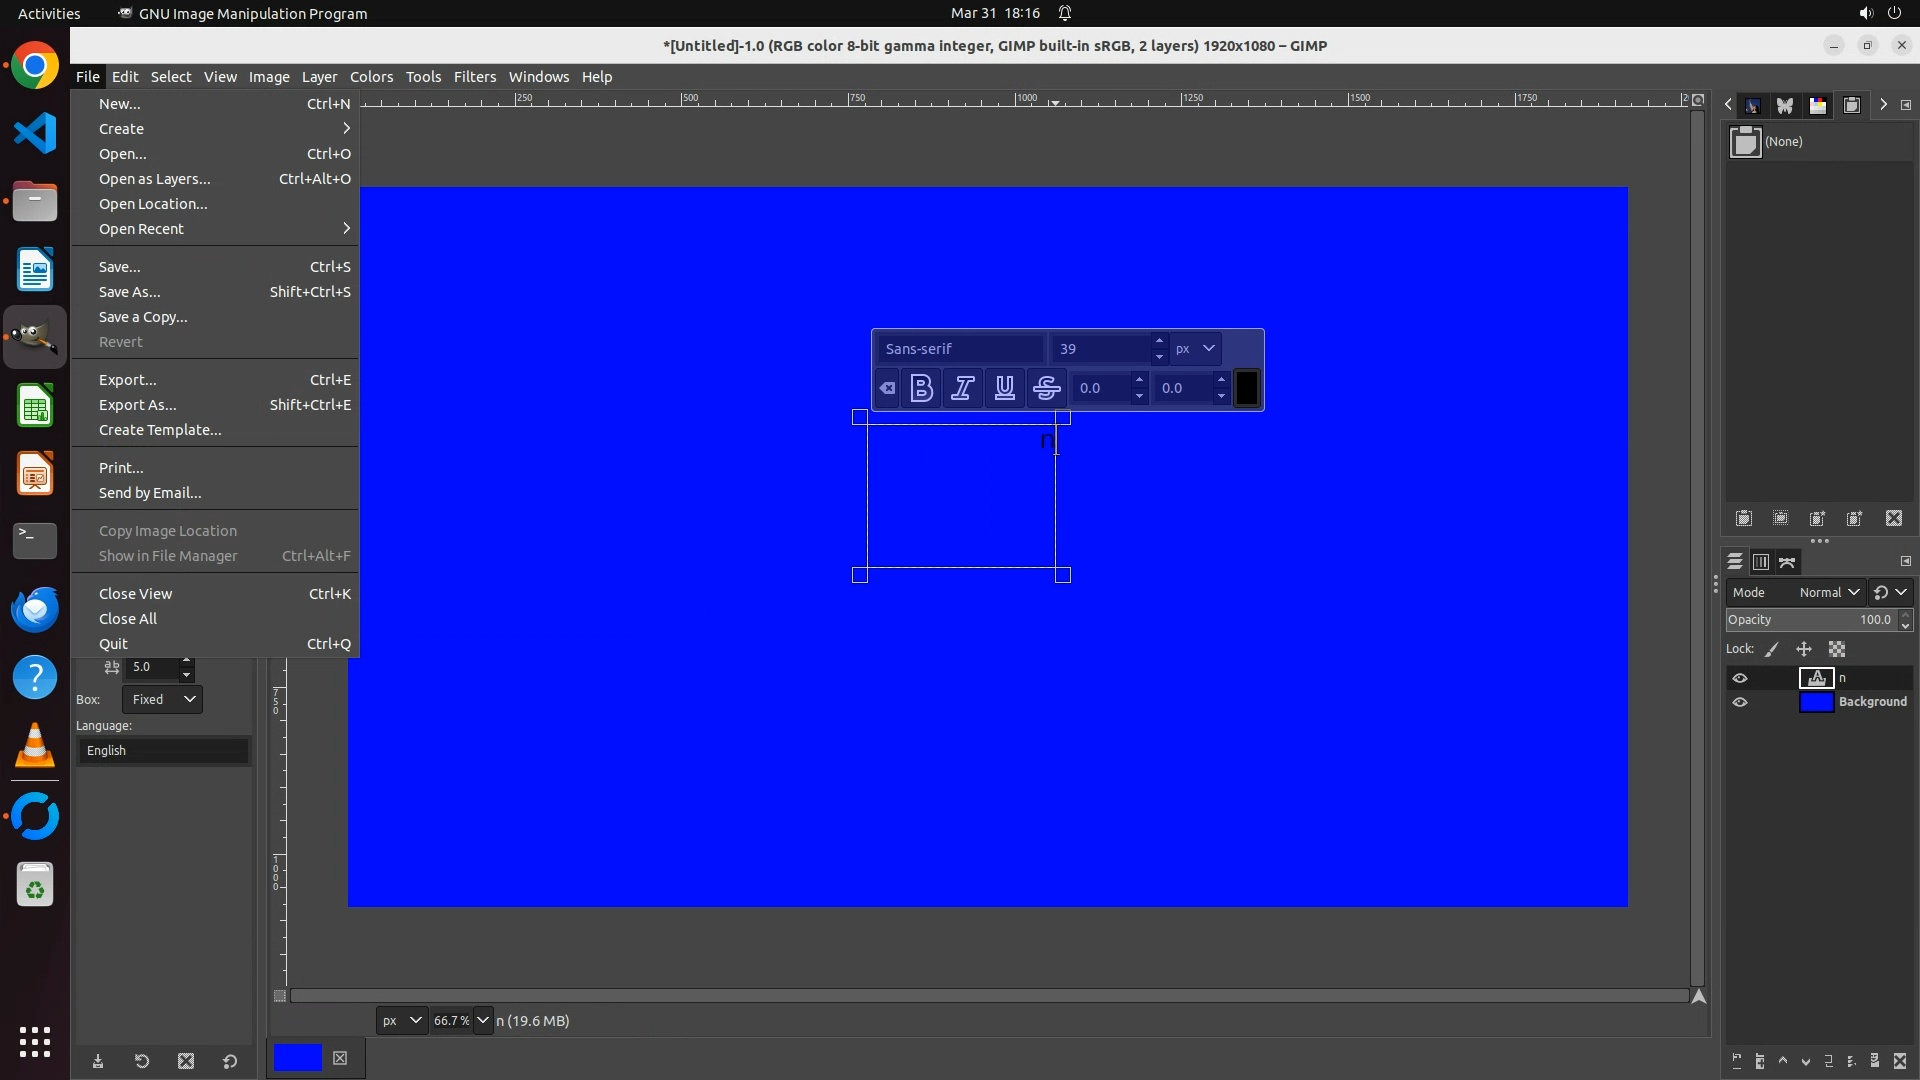Hide the Background layer eye icon
This screenshot has height=1080, width=1920.
tap(1740, 702)
